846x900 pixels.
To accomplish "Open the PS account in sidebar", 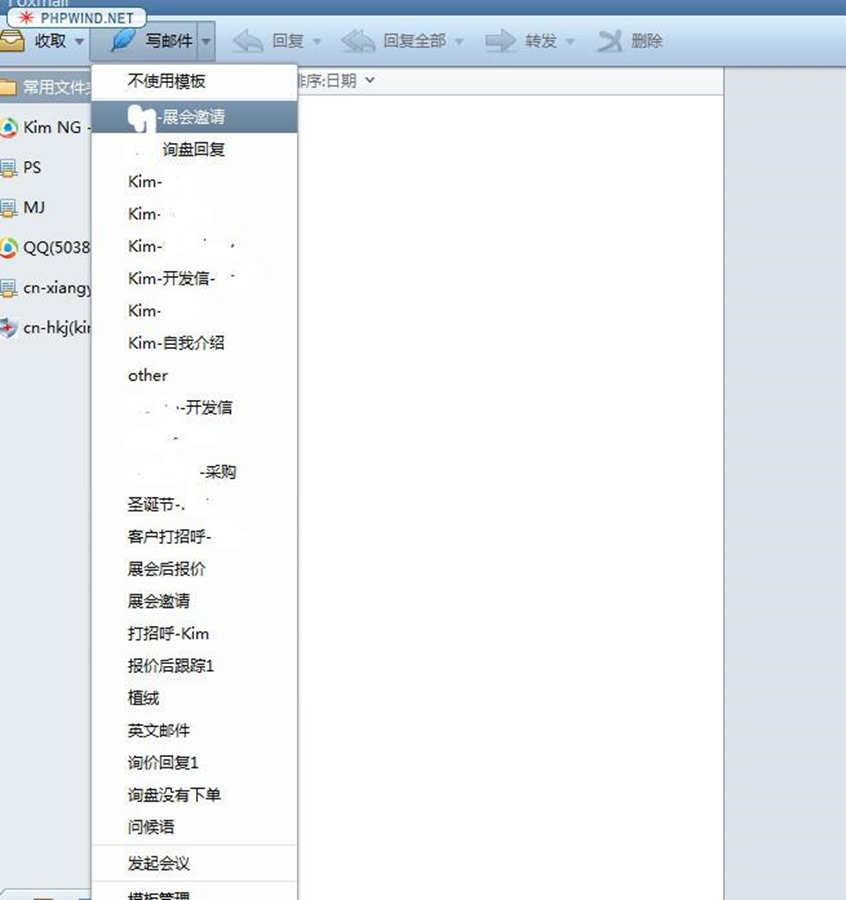I will (32, 167).
